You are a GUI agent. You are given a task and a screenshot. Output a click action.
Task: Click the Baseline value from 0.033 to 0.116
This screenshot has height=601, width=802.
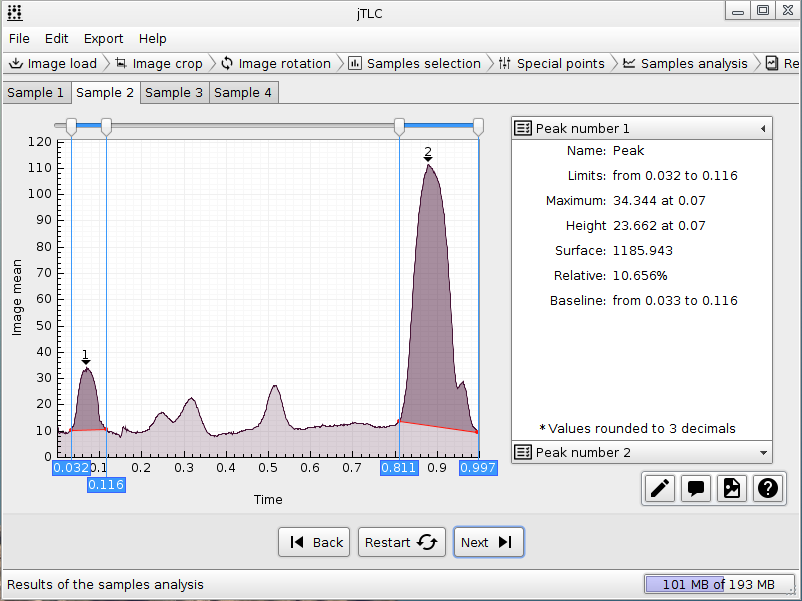pos(675,301)
